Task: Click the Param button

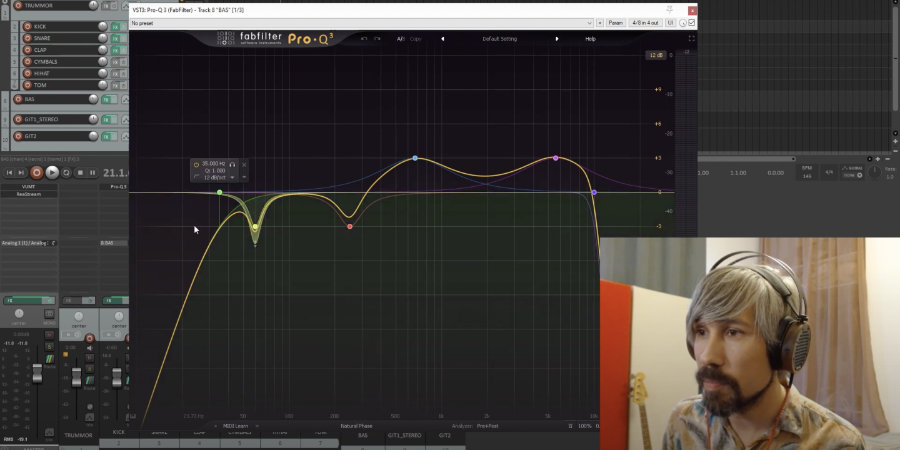Action: tap(615, 23)
